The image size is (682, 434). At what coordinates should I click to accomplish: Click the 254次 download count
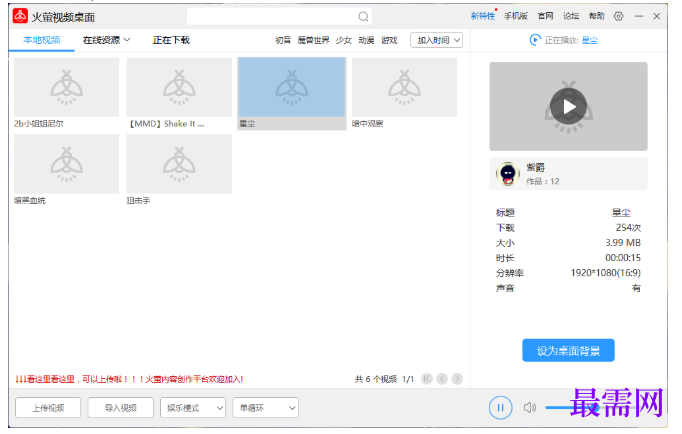point(628,227)
